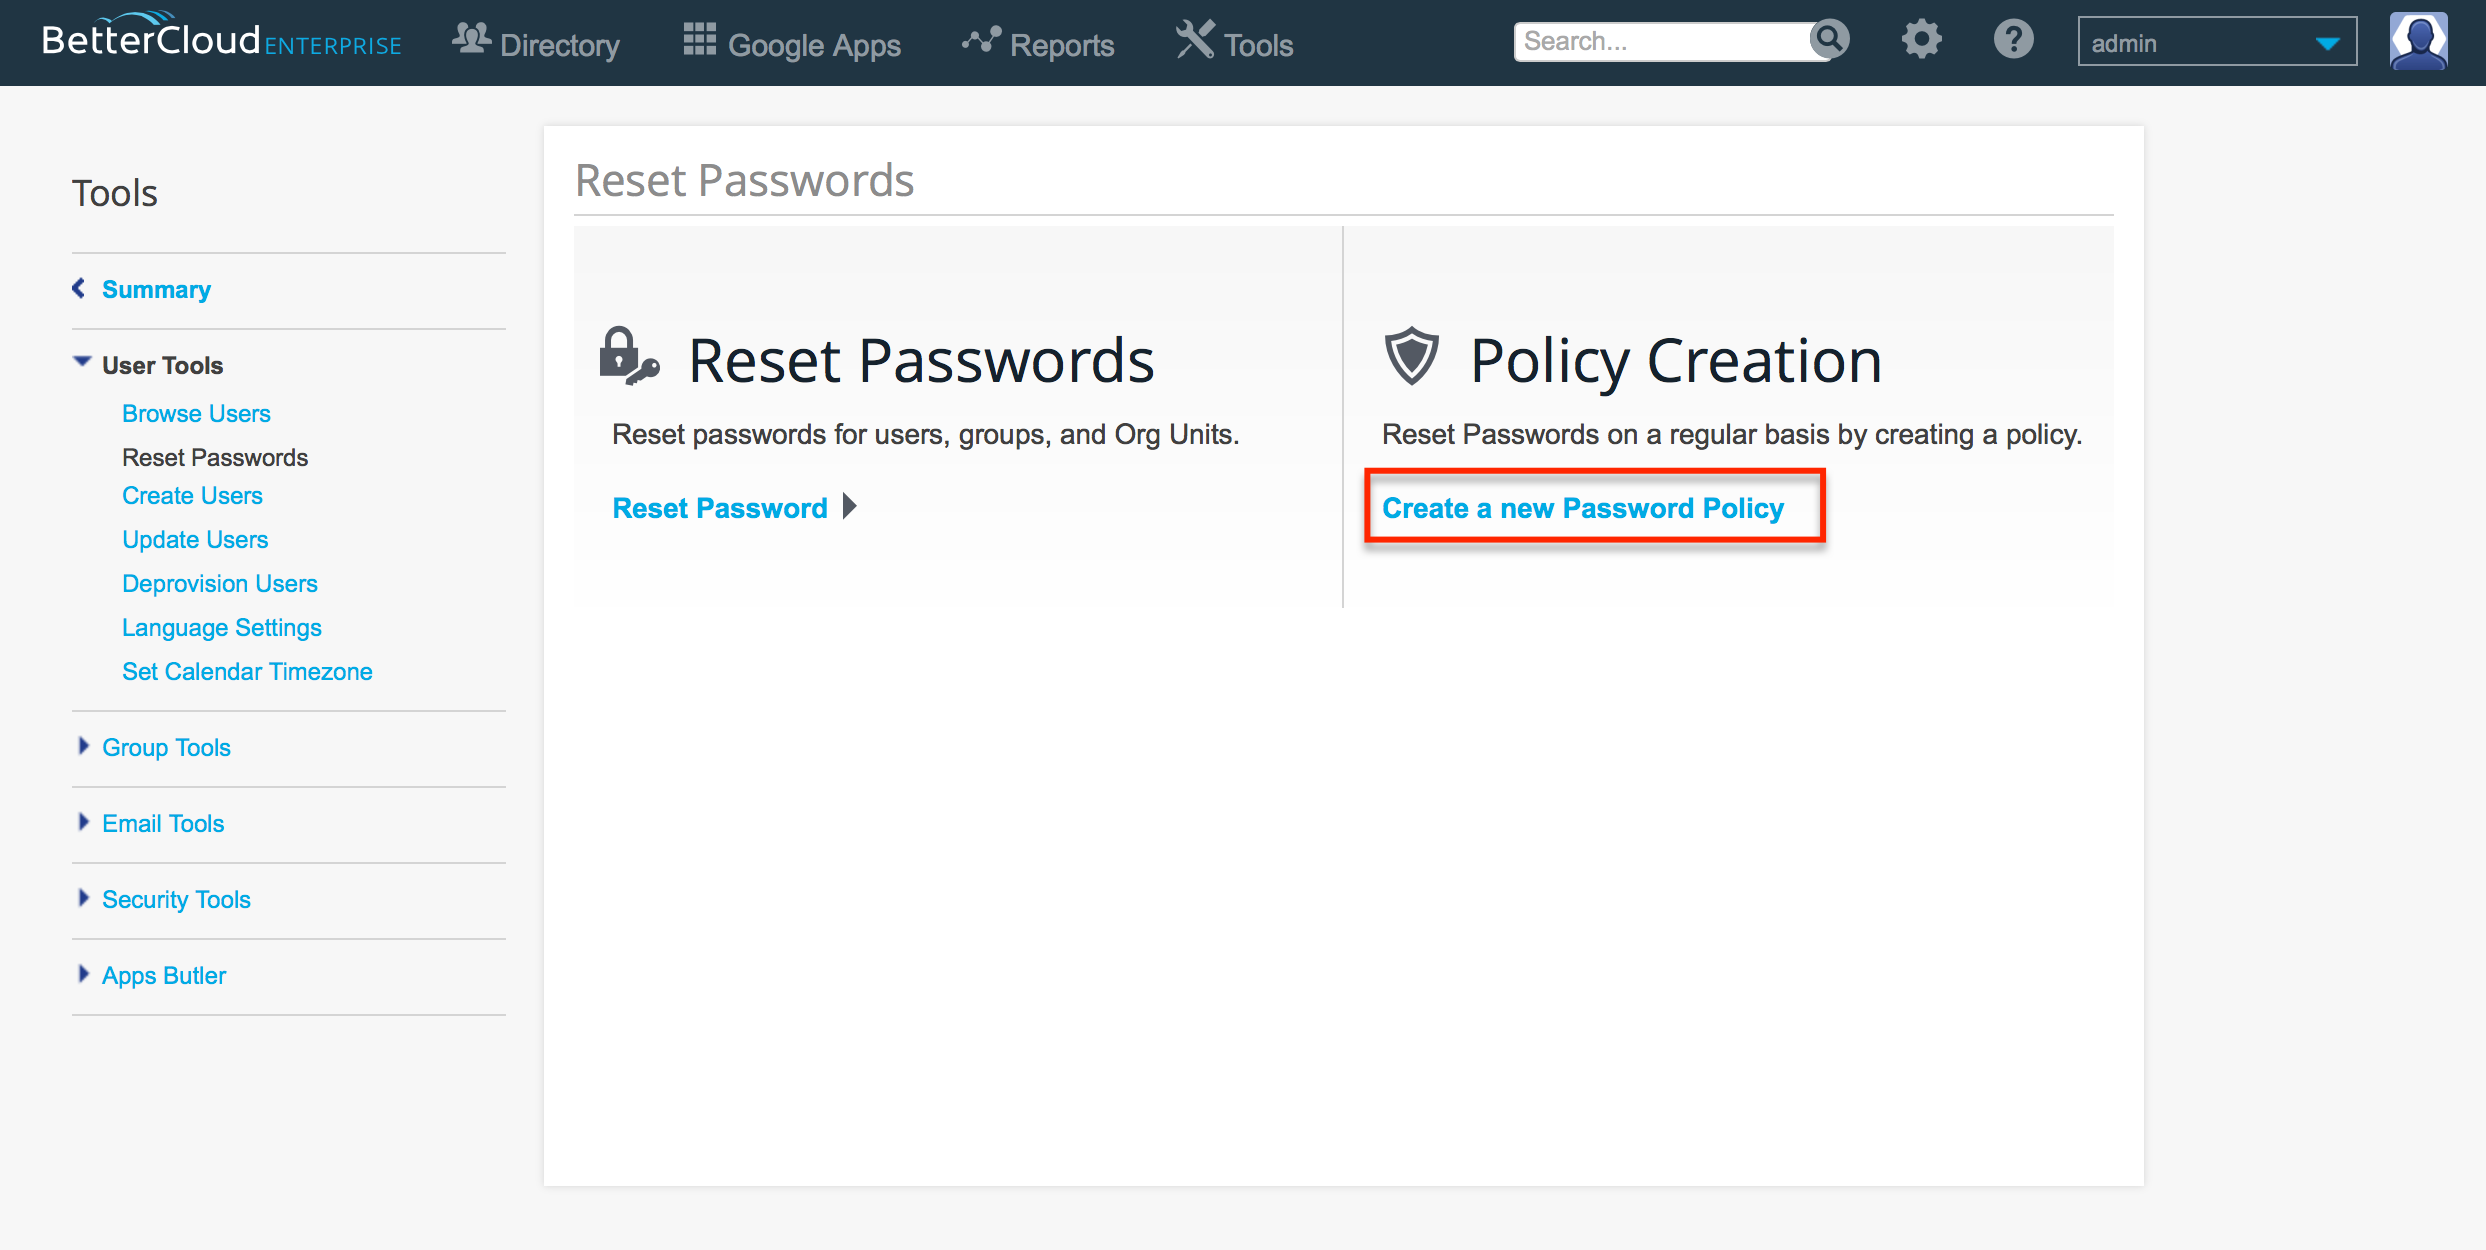Click the Google Apps grid icon
The width and height of the screenshot is (2486, 1250).
(x=700, y=38)
